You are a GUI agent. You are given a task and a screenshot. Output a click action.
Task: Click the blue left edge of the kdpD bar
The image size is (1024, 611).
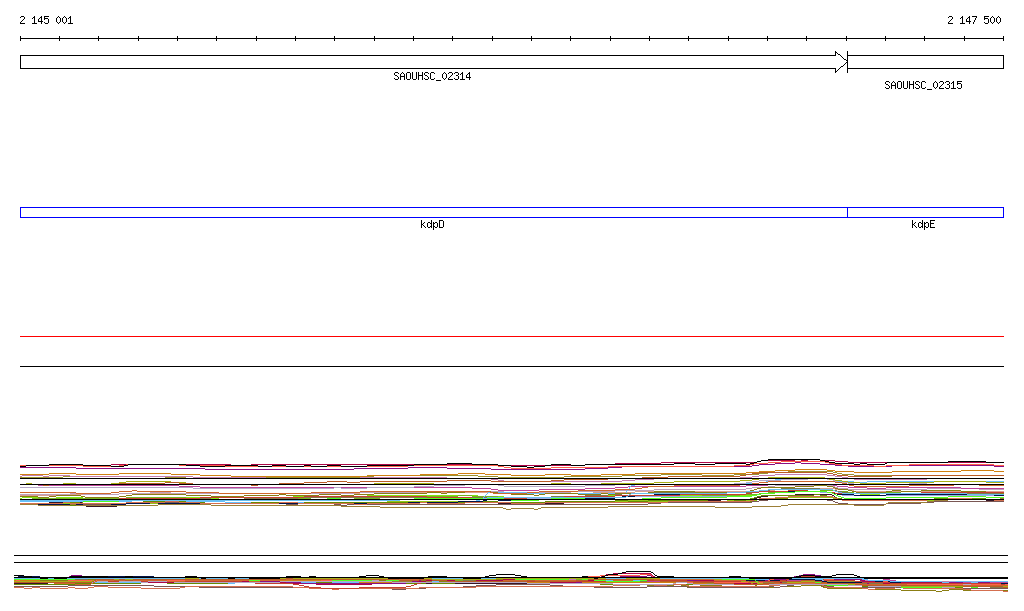pyautogui.click(x=21, y=212)
